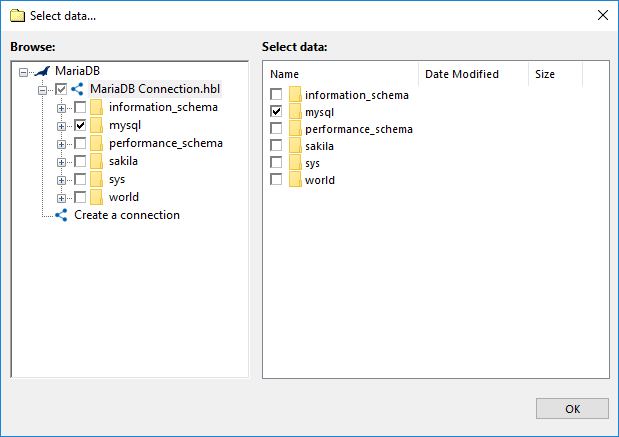Select information_schema label in Browse tree

tap(163, 107)
